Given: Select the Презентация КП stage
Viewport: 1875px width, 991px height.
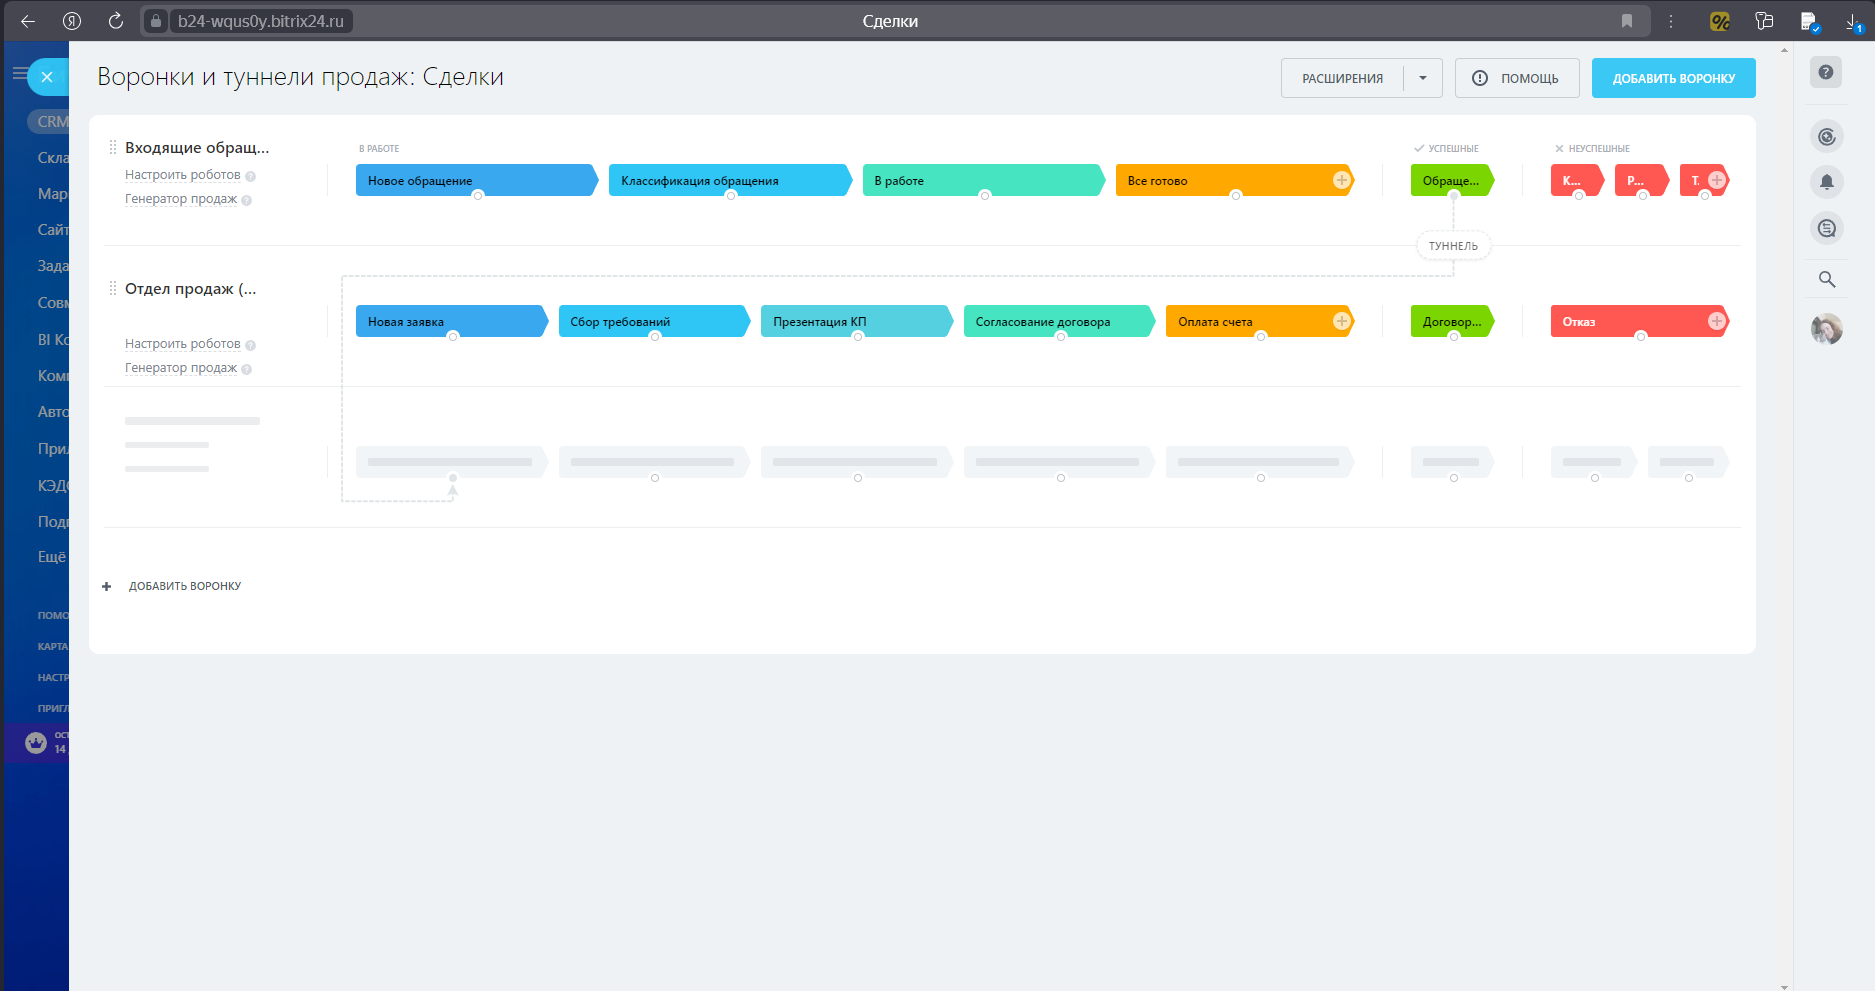Looking at the screenshot, I should [x=856, y=321].
